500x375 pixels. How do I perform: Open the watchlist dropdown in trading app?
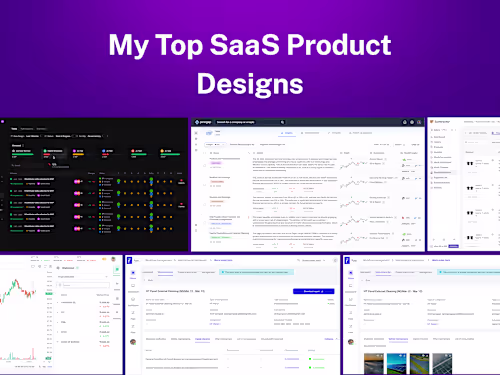tap(82, 277)
